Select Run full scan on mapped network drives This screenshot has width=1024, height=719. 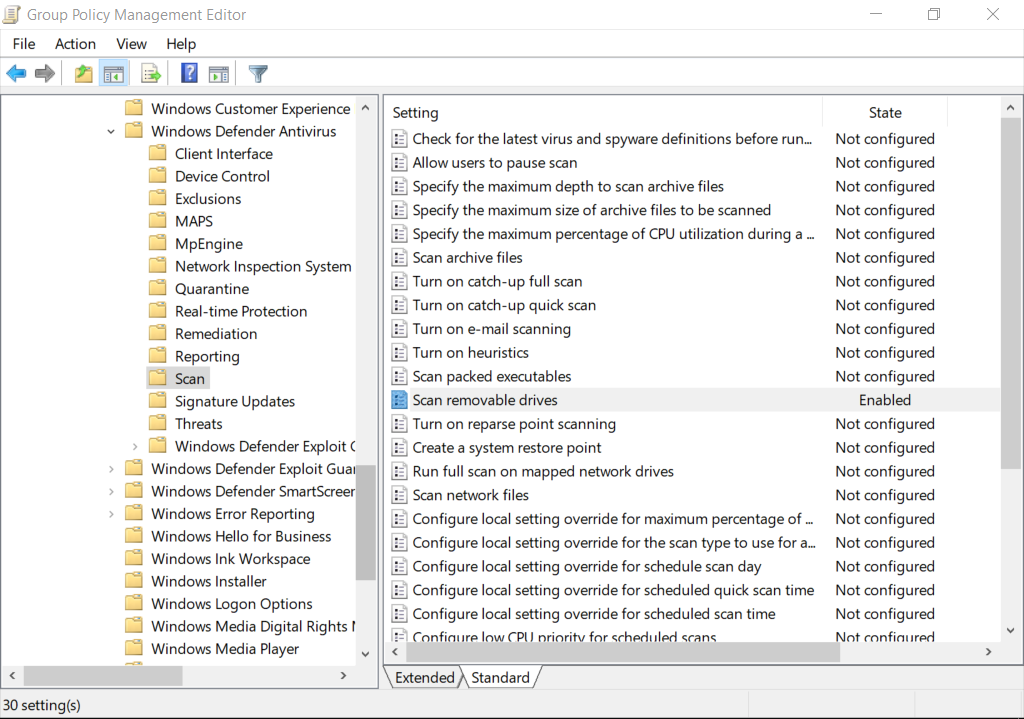pyautogui.click(x=543, y=471)
